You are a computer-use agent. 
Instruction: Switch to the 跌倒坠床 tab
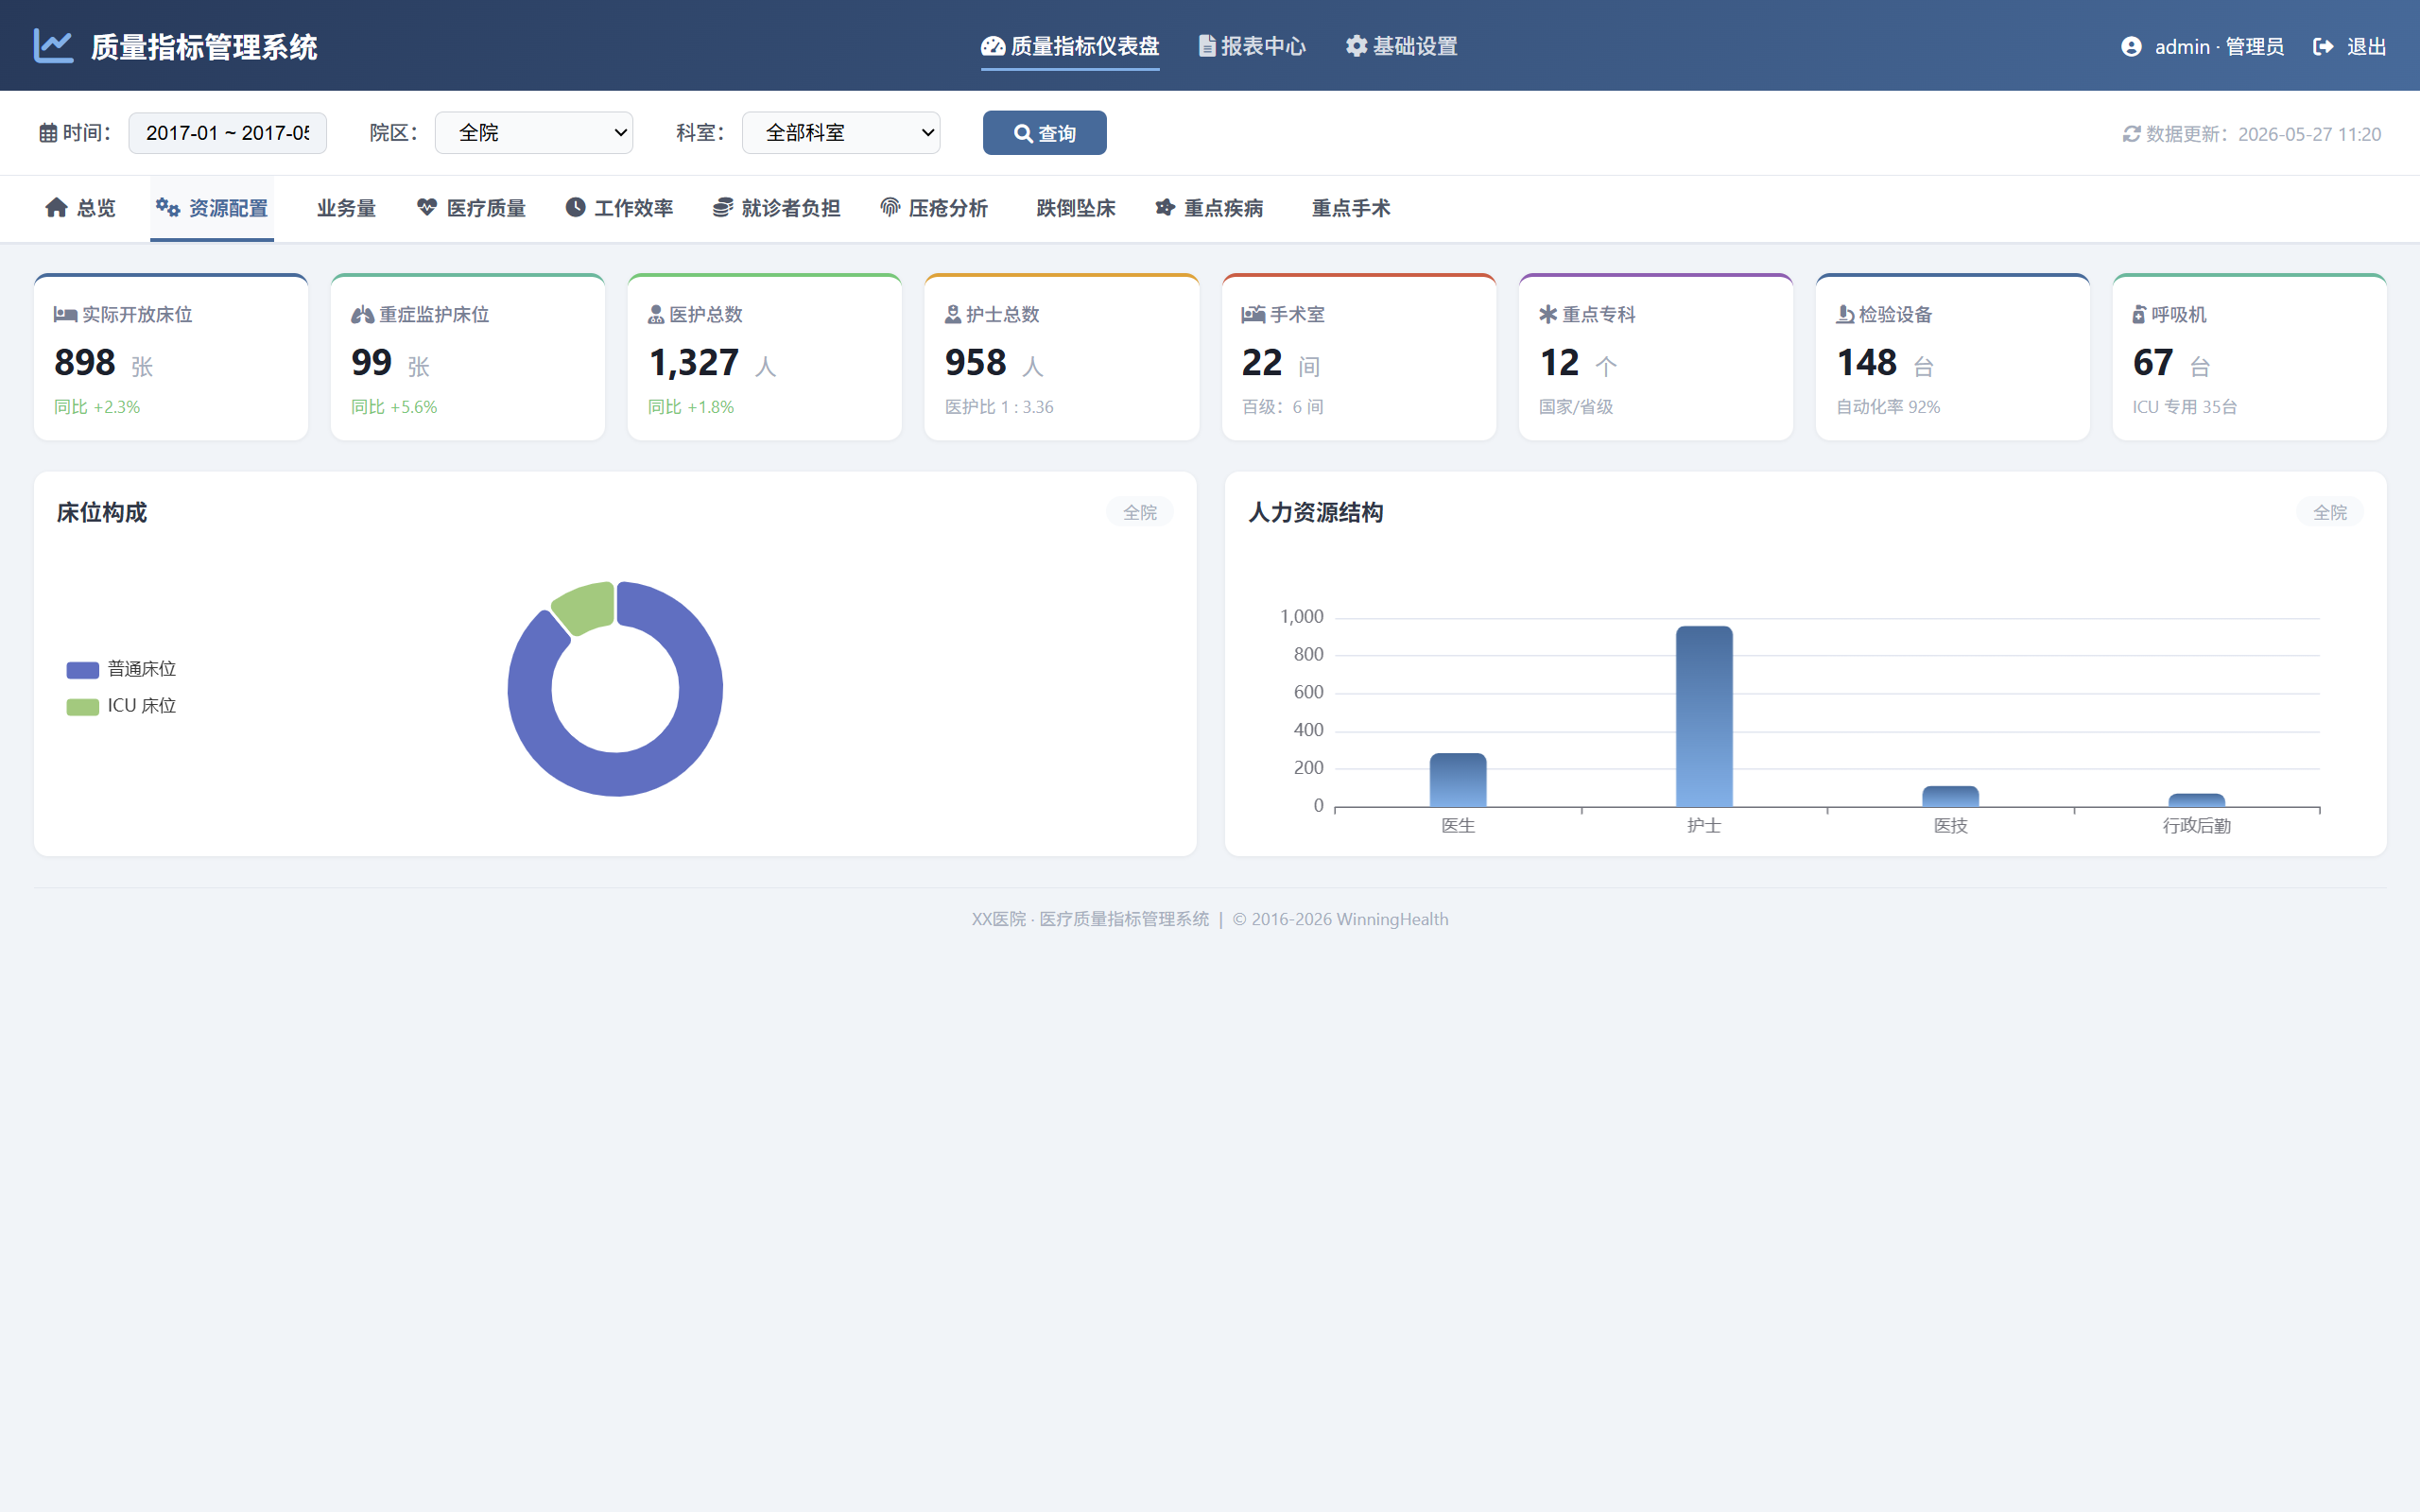coord(1076,208)
